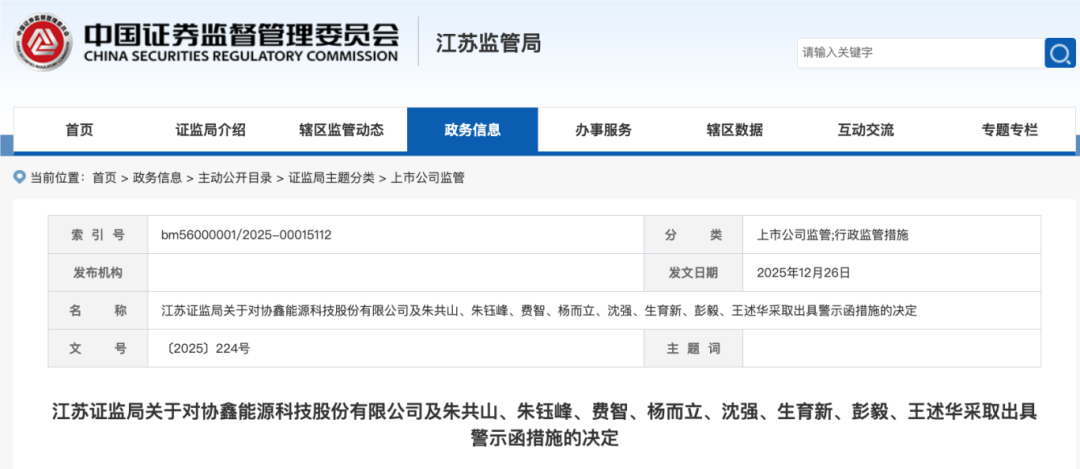The image size is (1080, 469).
Task: Click the 主动公开目录 breadcrumb link
Action: (235, 178)
